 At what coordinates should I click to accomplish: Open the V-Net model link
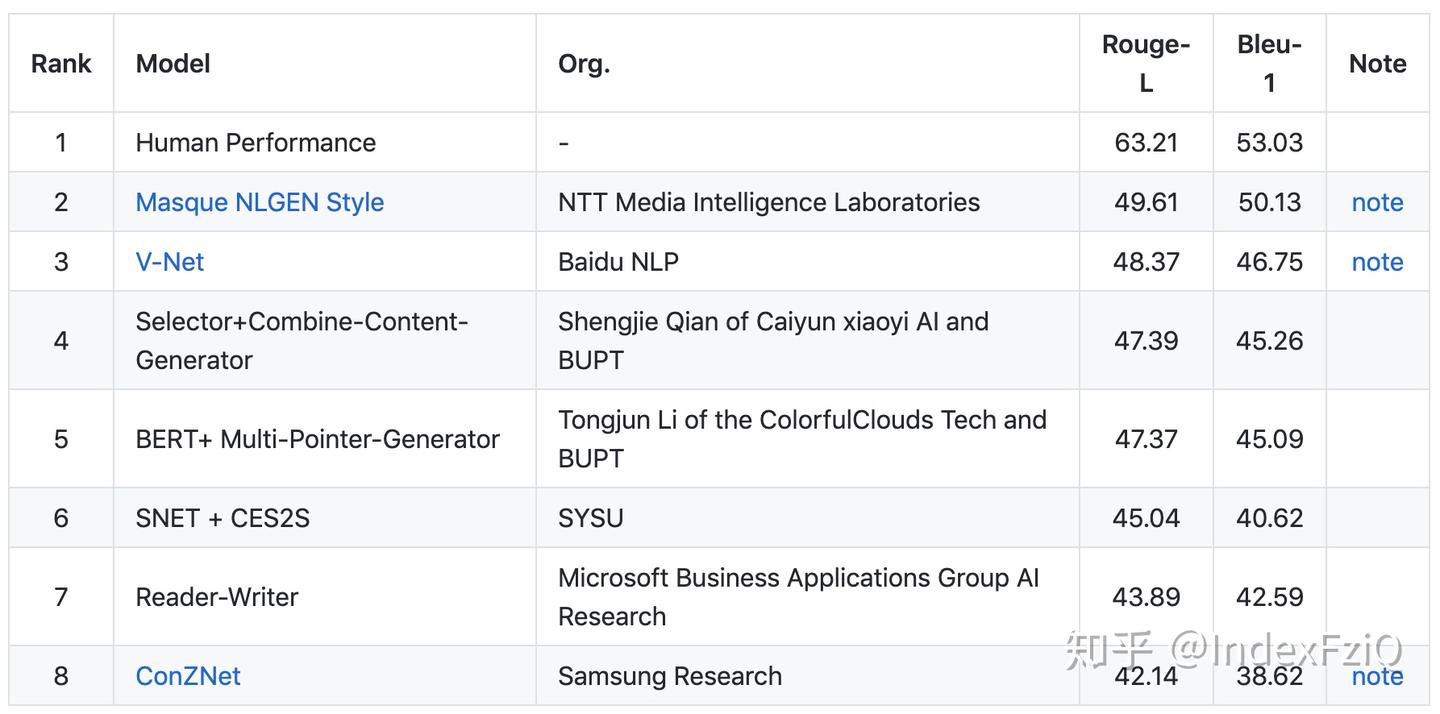[x=170, y=262]
